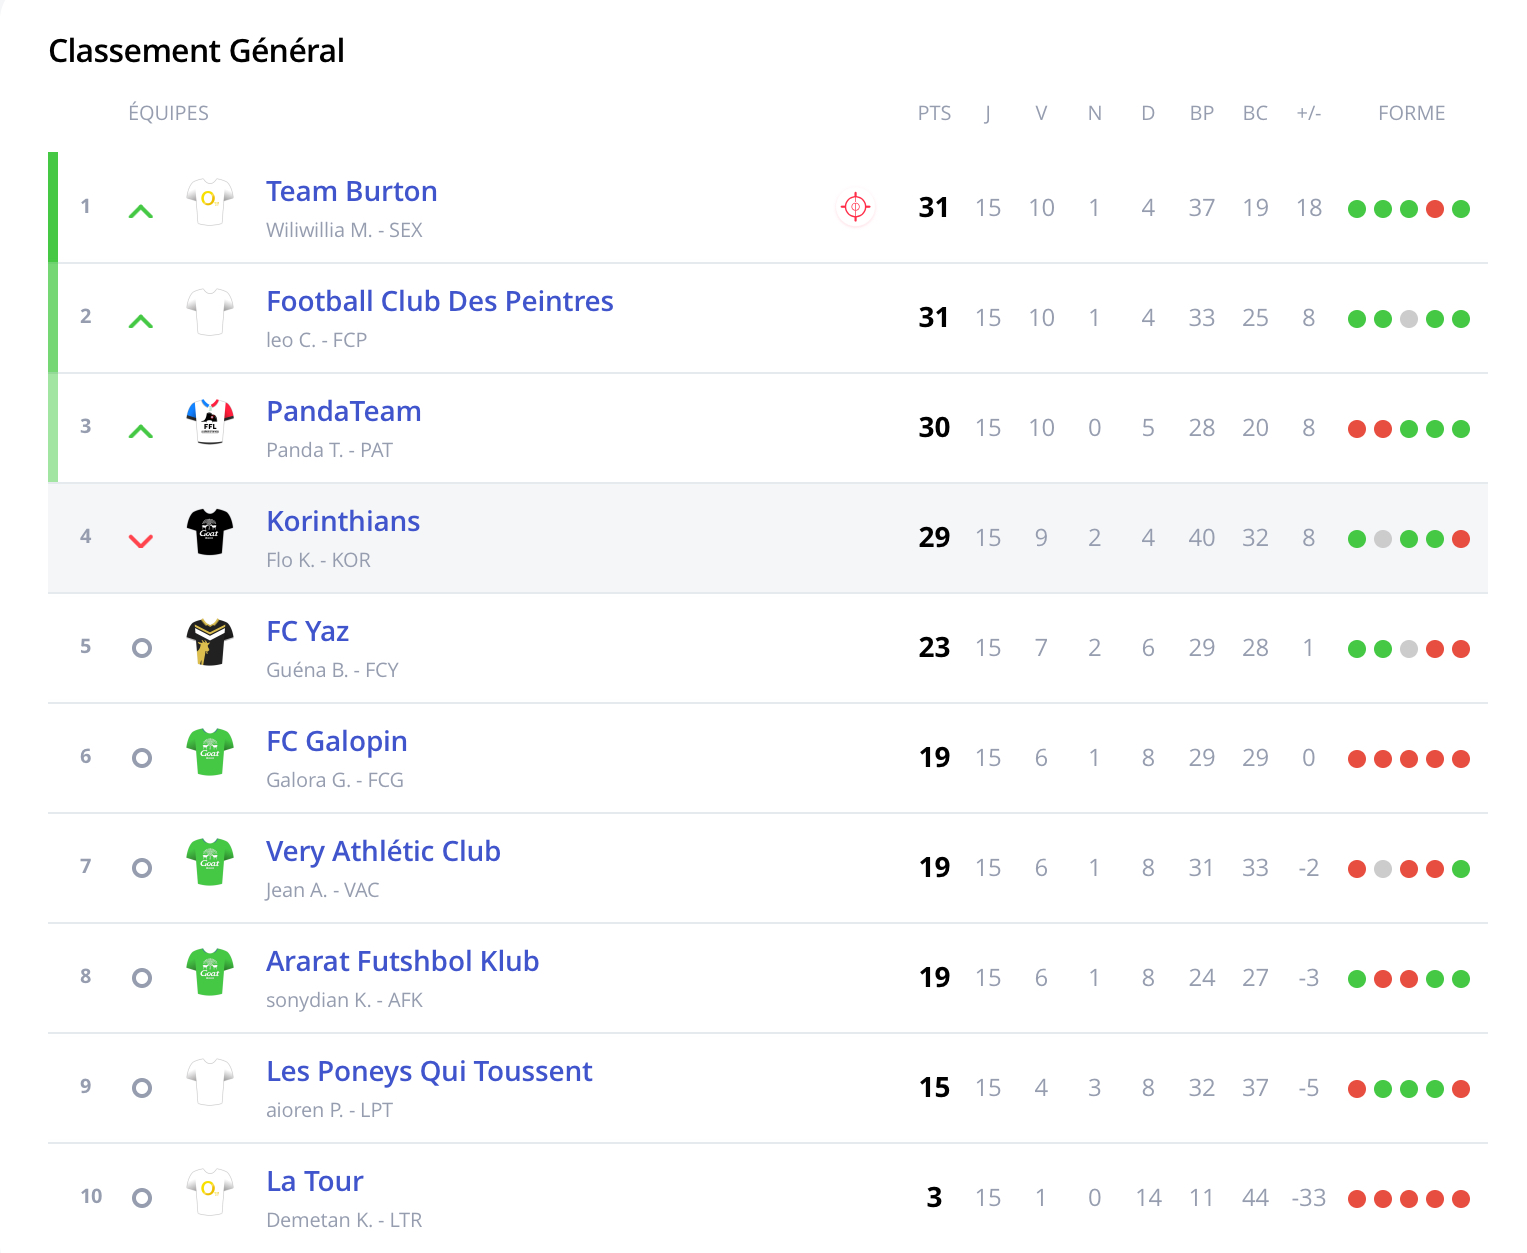Click the PTS column header
The width and height of the screenshot is (1527, 1253).
(934, 113)
